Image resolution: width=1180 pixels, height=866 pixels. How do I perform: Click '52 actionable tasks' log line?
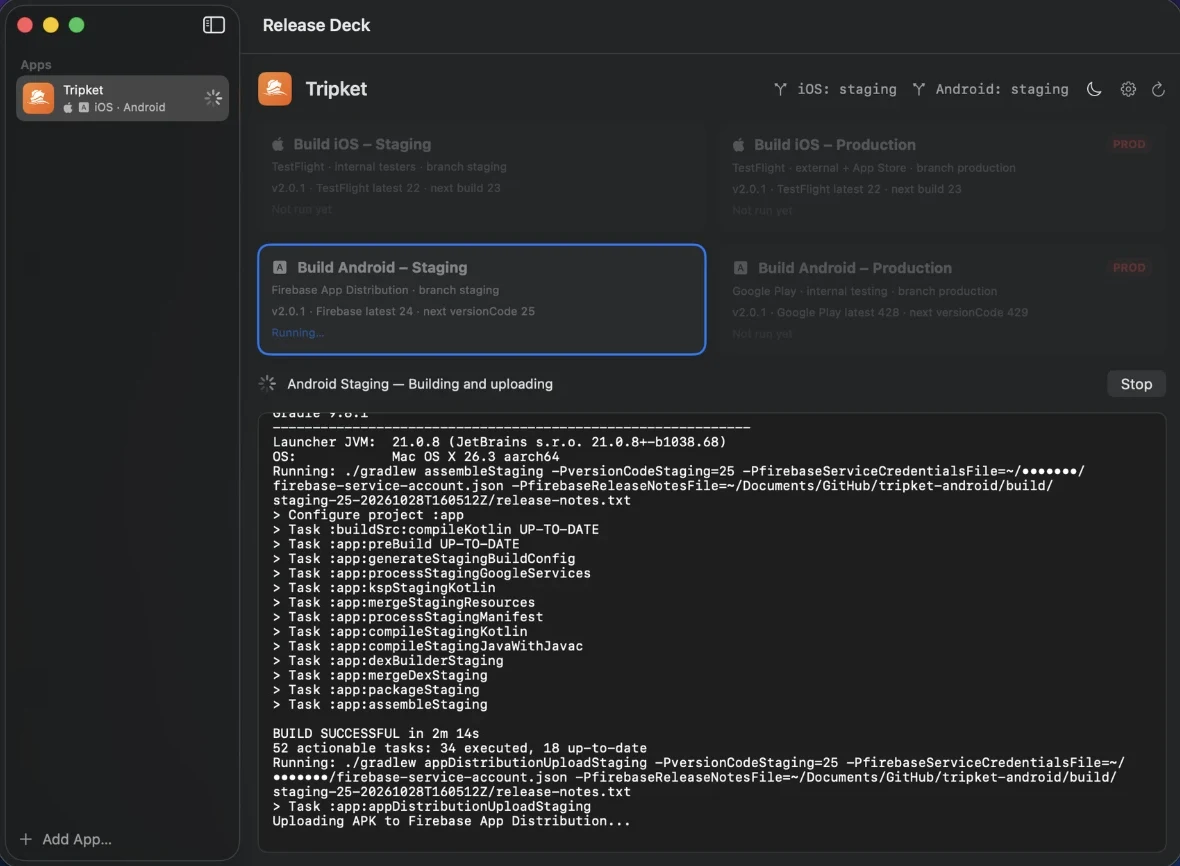460,748
